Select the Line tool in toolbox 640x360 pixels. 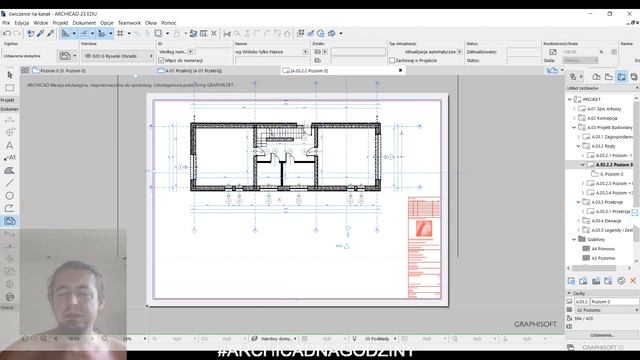point(9,183)
